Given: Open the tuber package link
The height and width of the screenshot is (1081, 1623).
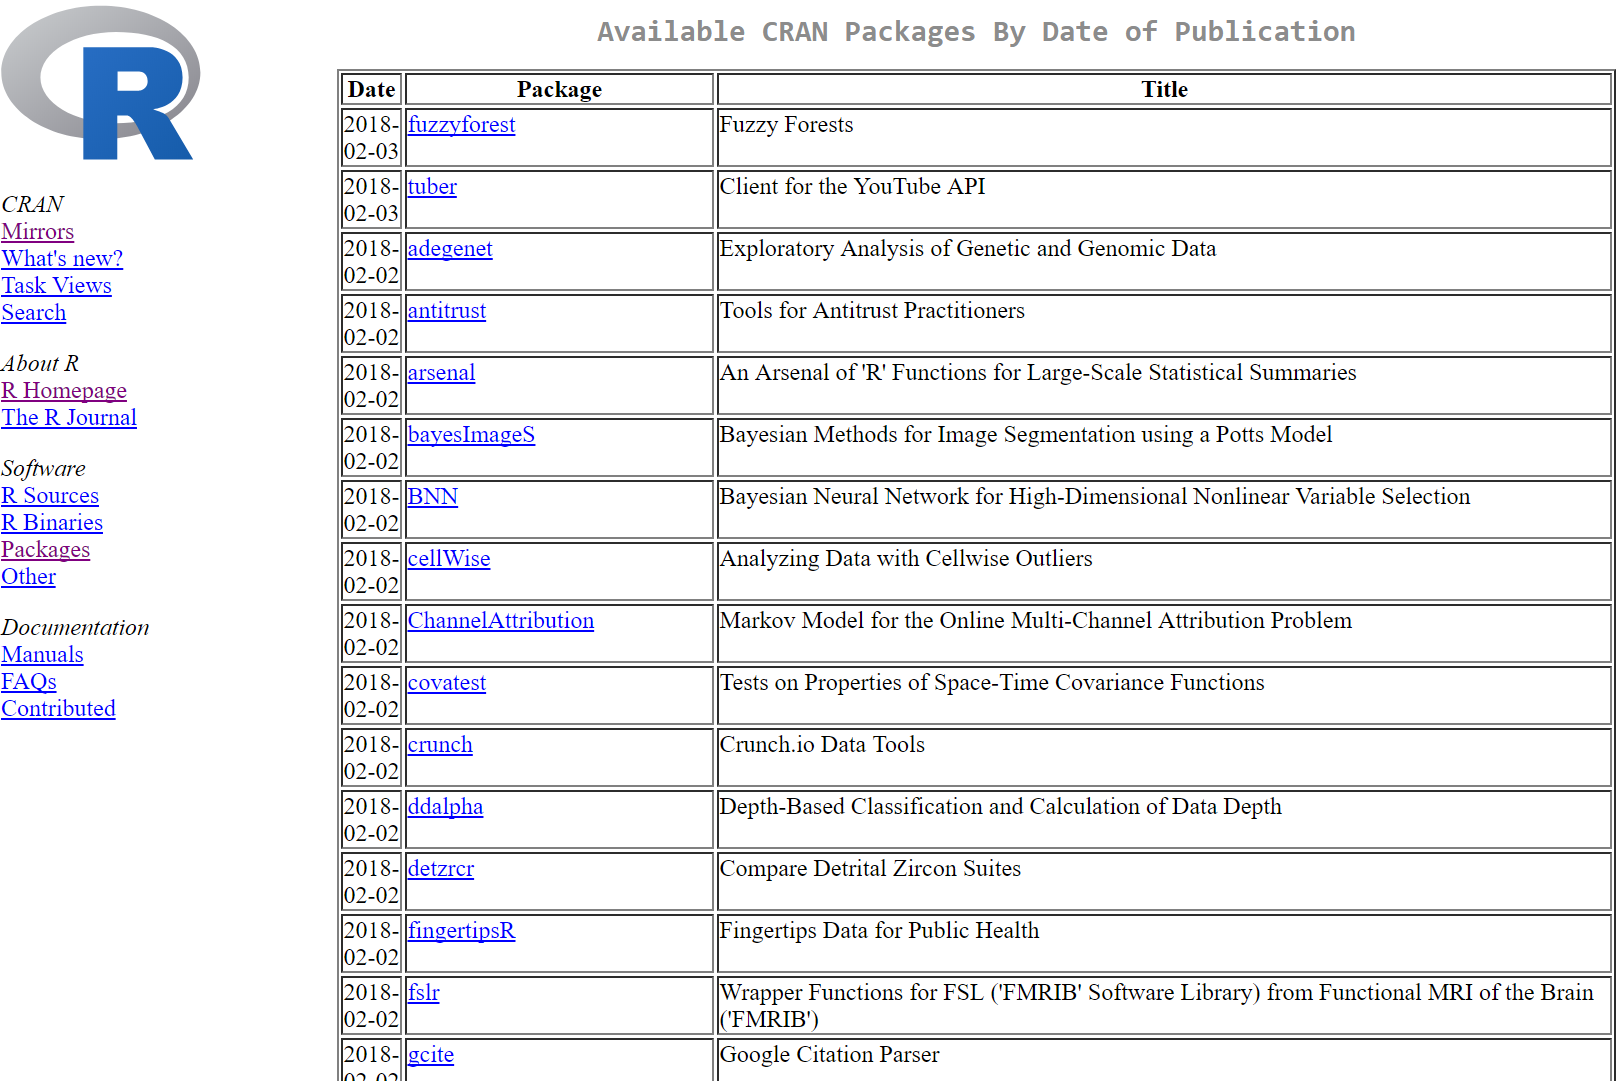Looking at the screenshot, I should click(432, 187).
